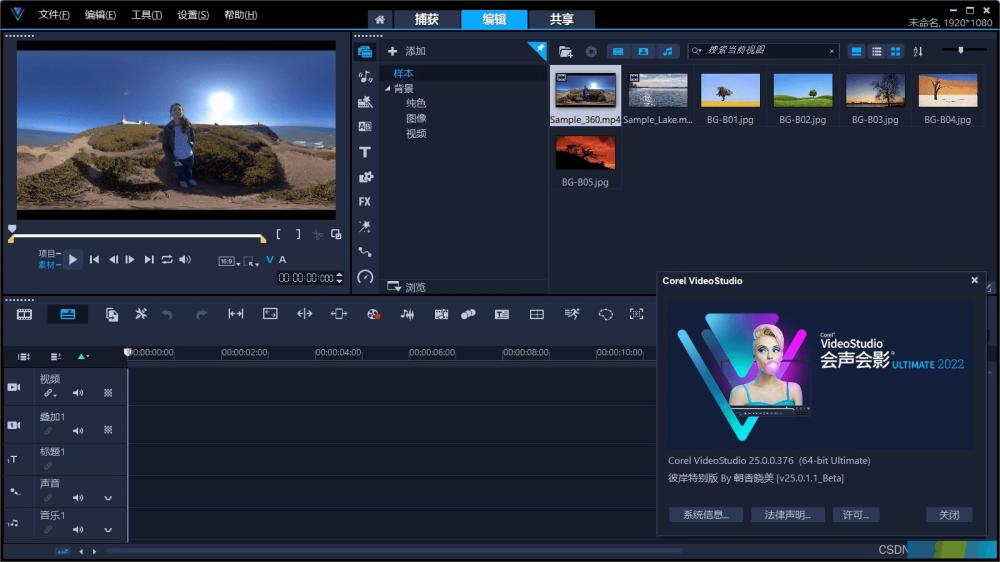The width and height of the screenshot is (1000, 562).
Task: Click the import media folder icon
Action: (566, 52)
